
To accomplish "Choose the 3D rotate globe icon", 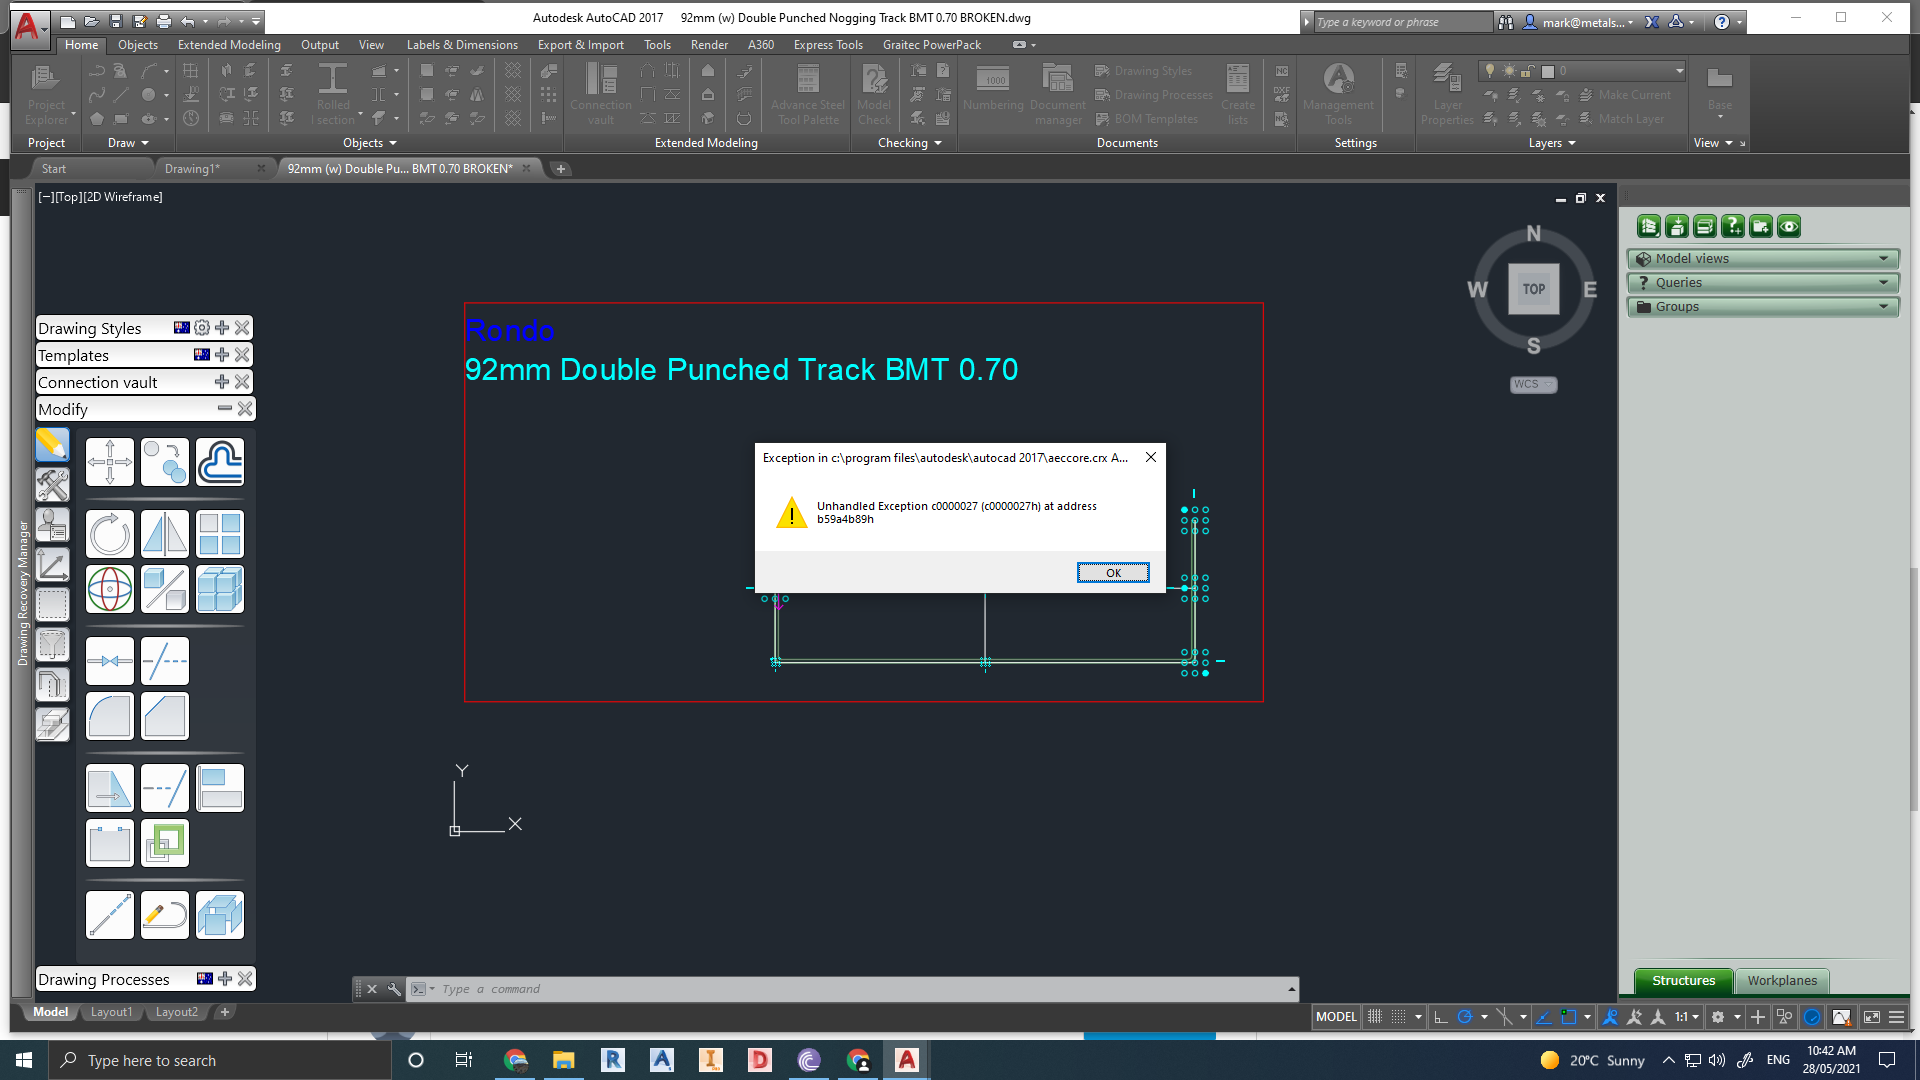I will click(110, 589).
